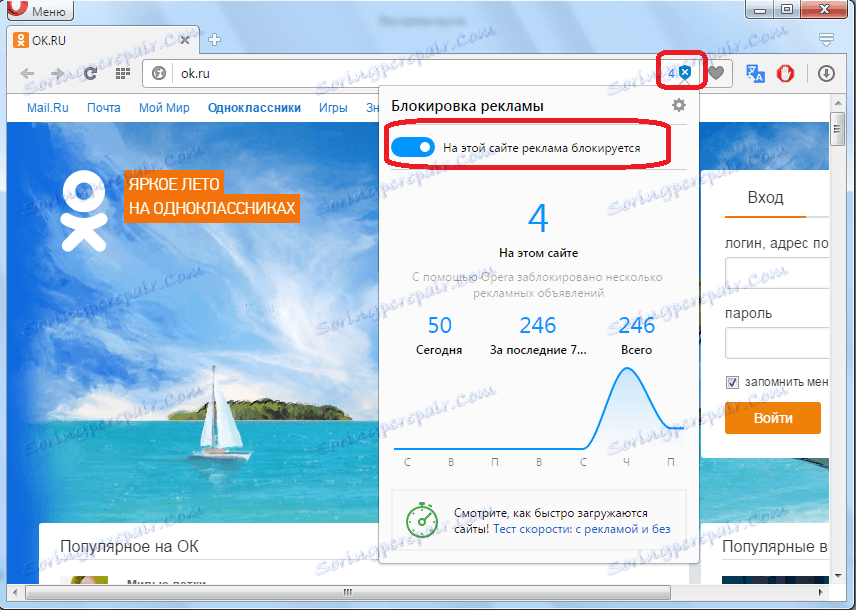Click the vertical scrollbar down arrow

[x=837, y=576]
